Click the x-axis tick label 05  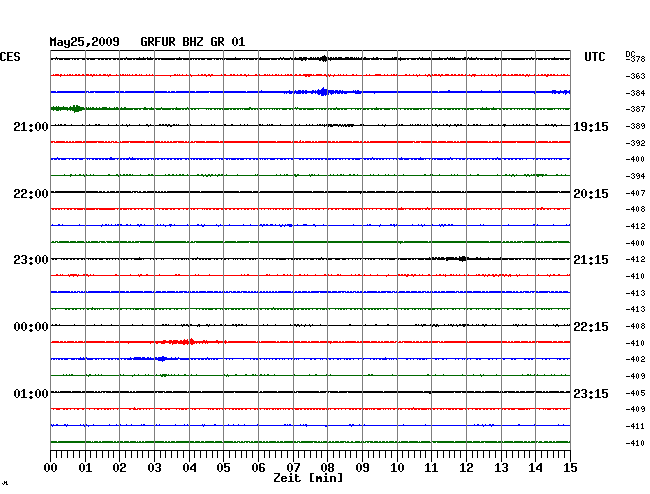(x=223, y=468)
